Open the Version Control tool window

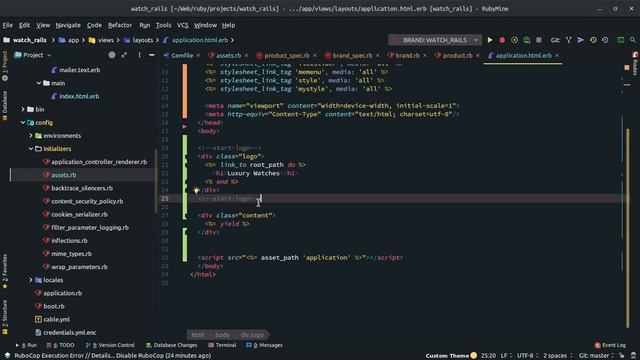point(110,345)
